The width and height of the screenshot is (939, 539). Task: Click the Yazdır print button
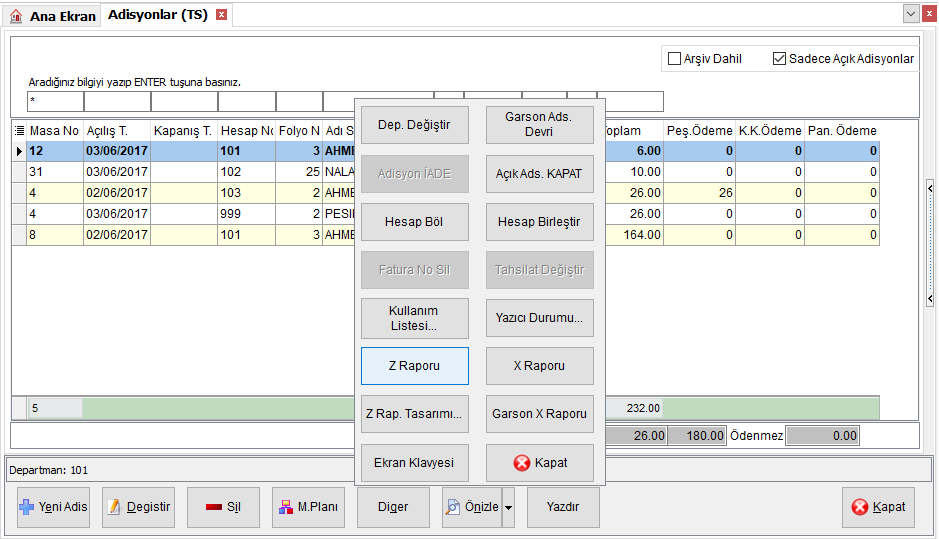coord(564,507)
